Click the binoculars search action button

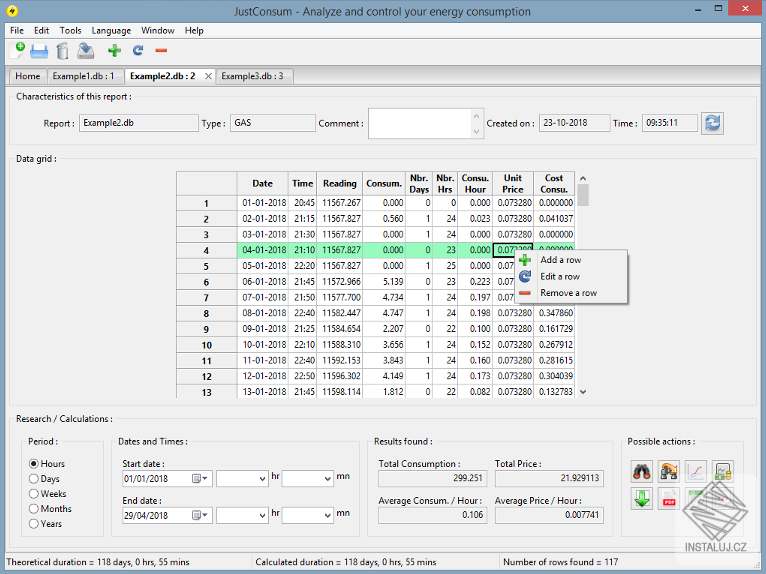click(x=642, y=470)
